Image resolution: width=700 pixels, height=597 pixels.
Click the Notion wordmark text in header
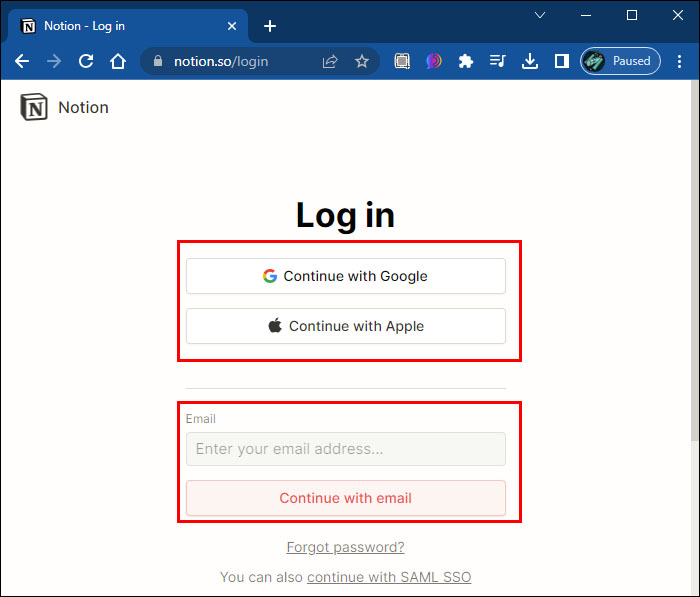(83, 108)
